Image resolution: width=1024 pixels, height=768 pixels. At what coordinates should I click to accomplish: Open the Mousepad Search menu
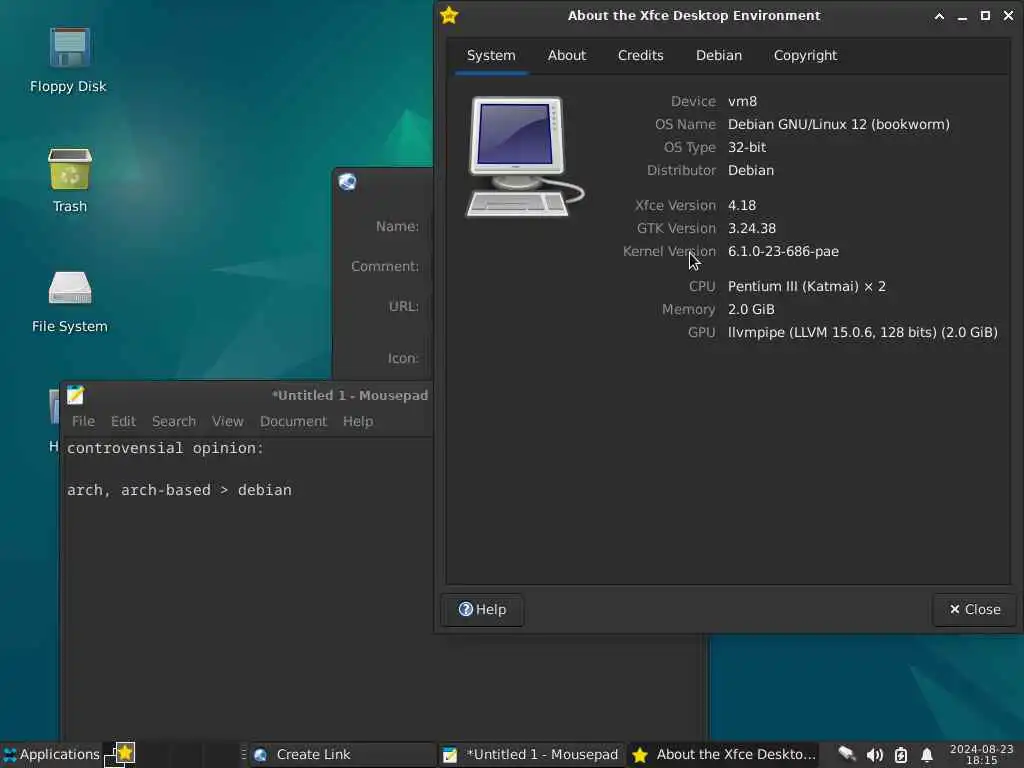pyautogui.click(x=174, y=421)
